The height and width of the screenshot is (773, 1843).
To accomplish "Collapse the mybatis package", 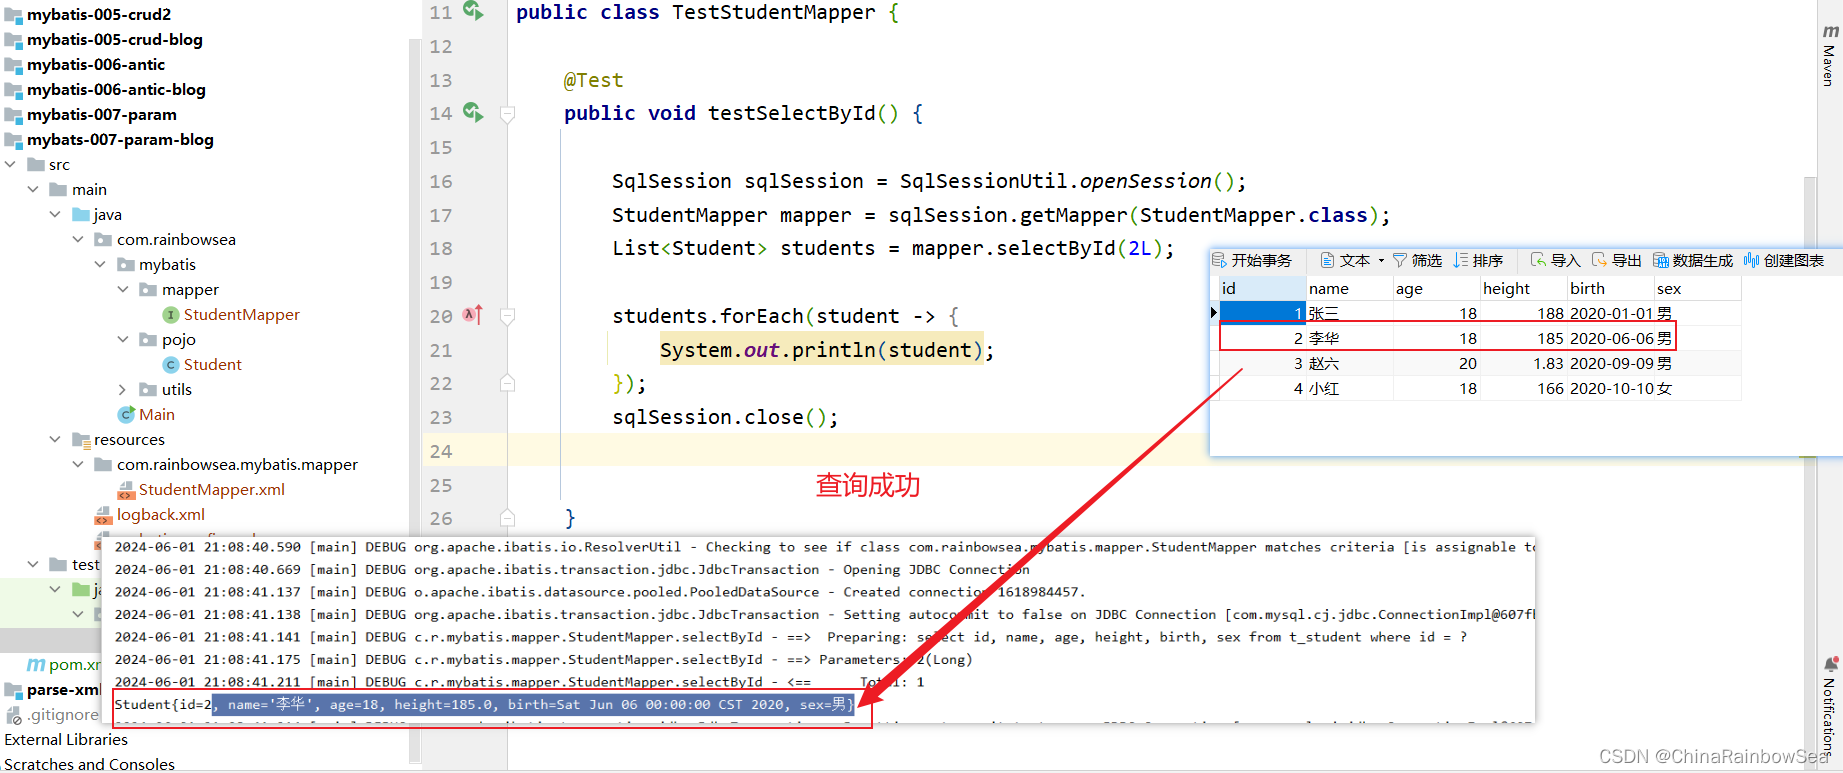I will point(100,264).
